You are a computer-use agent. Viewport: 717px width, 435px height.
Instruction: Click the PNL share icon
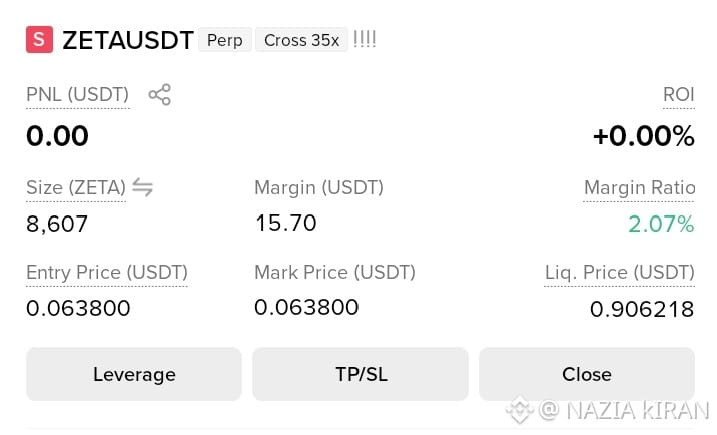pos(160,95)
